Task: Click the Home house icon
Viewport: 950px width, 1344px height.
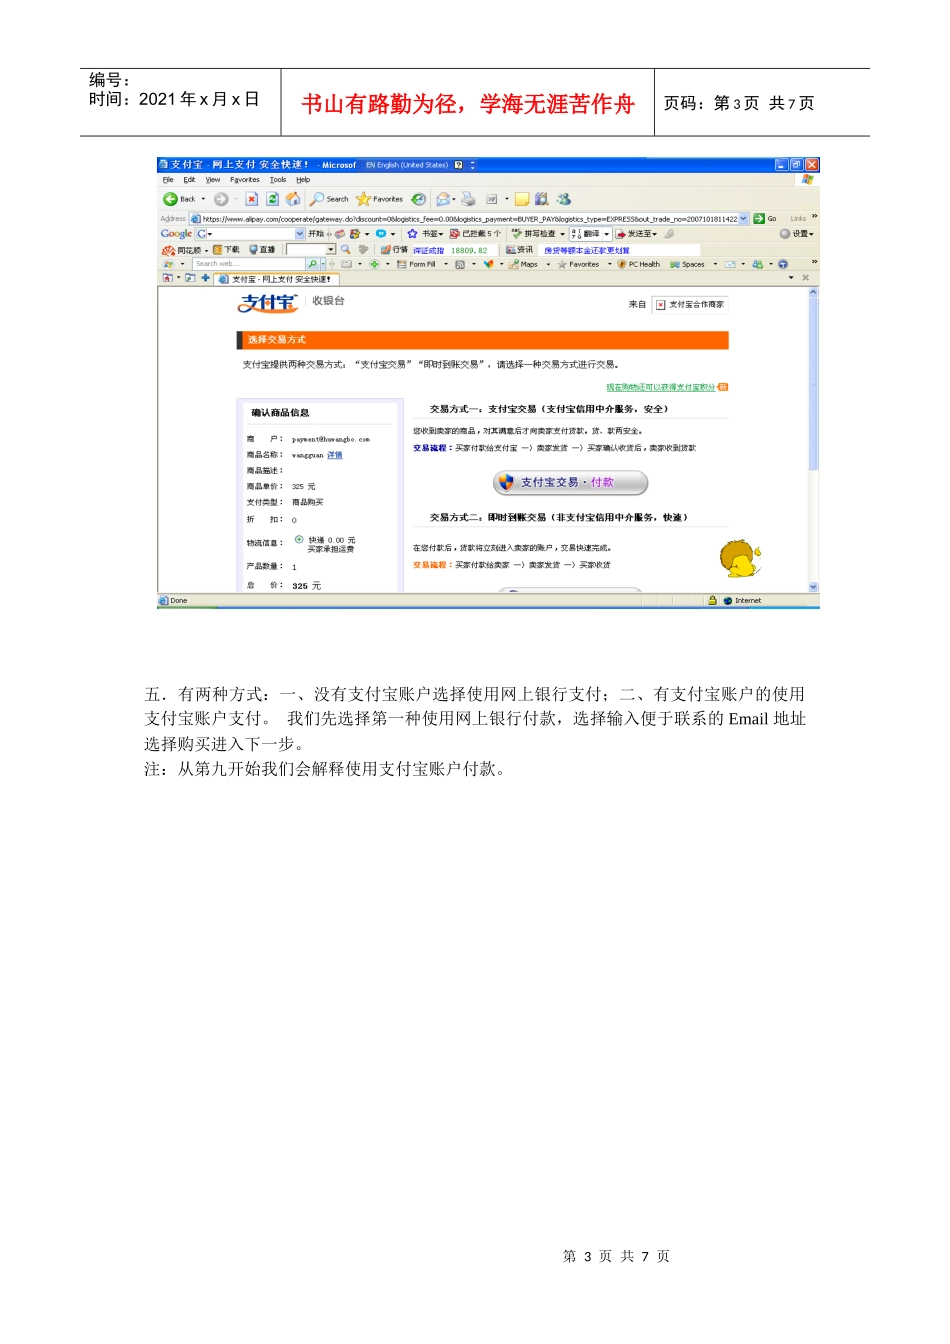Action: pos(293,199)
